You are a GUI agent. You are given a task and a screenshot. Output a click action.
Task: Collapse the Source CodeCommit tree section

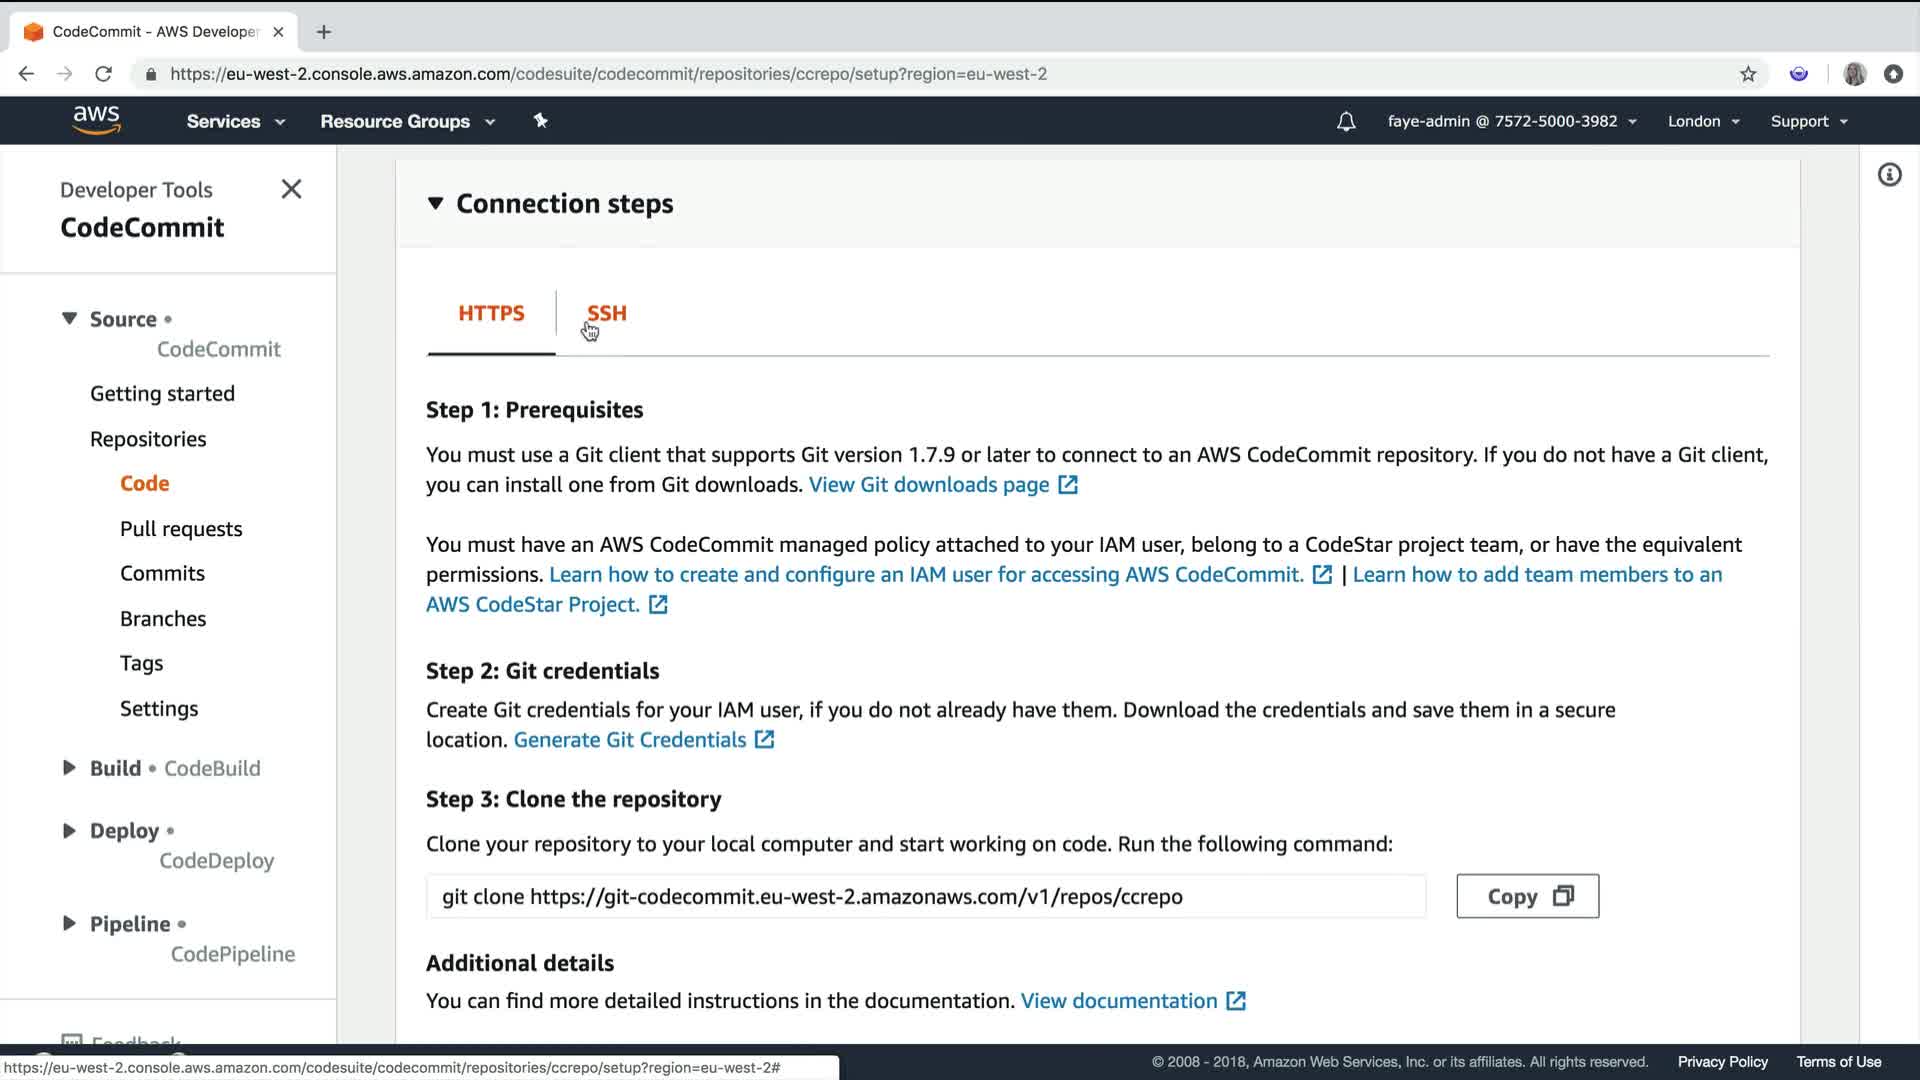click(69, 319)
